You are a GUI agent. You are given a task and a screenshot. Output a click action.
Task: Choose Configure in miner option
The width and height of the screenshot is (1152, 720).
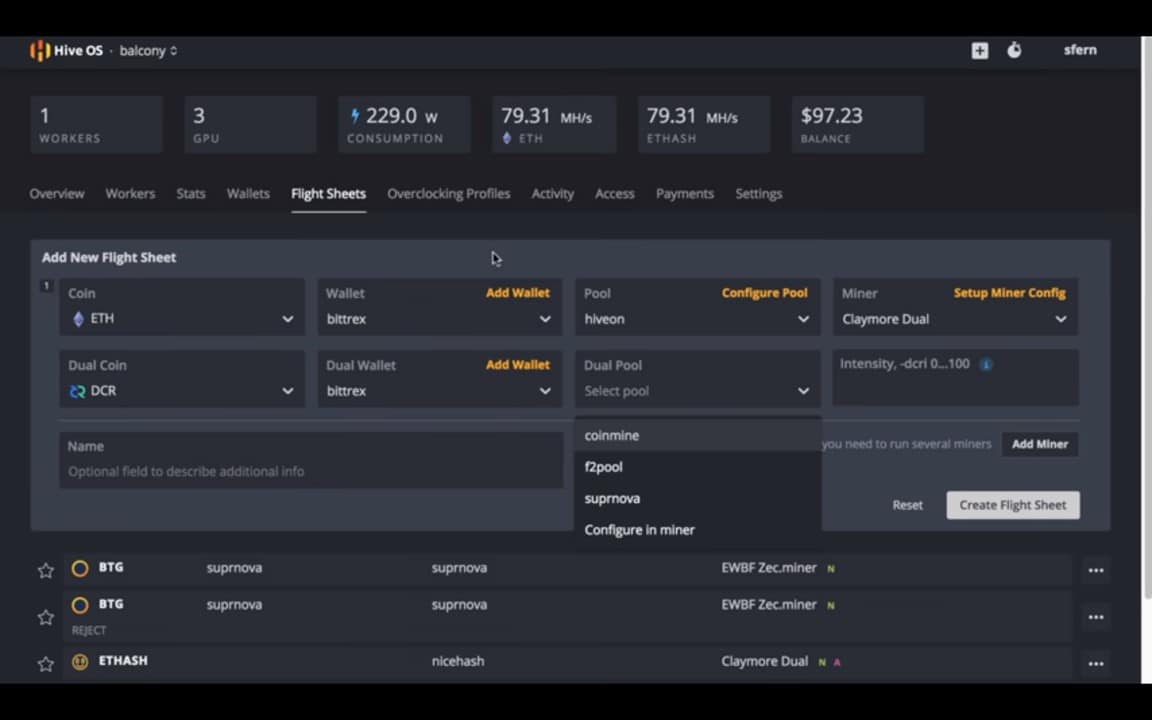point(697,530)
